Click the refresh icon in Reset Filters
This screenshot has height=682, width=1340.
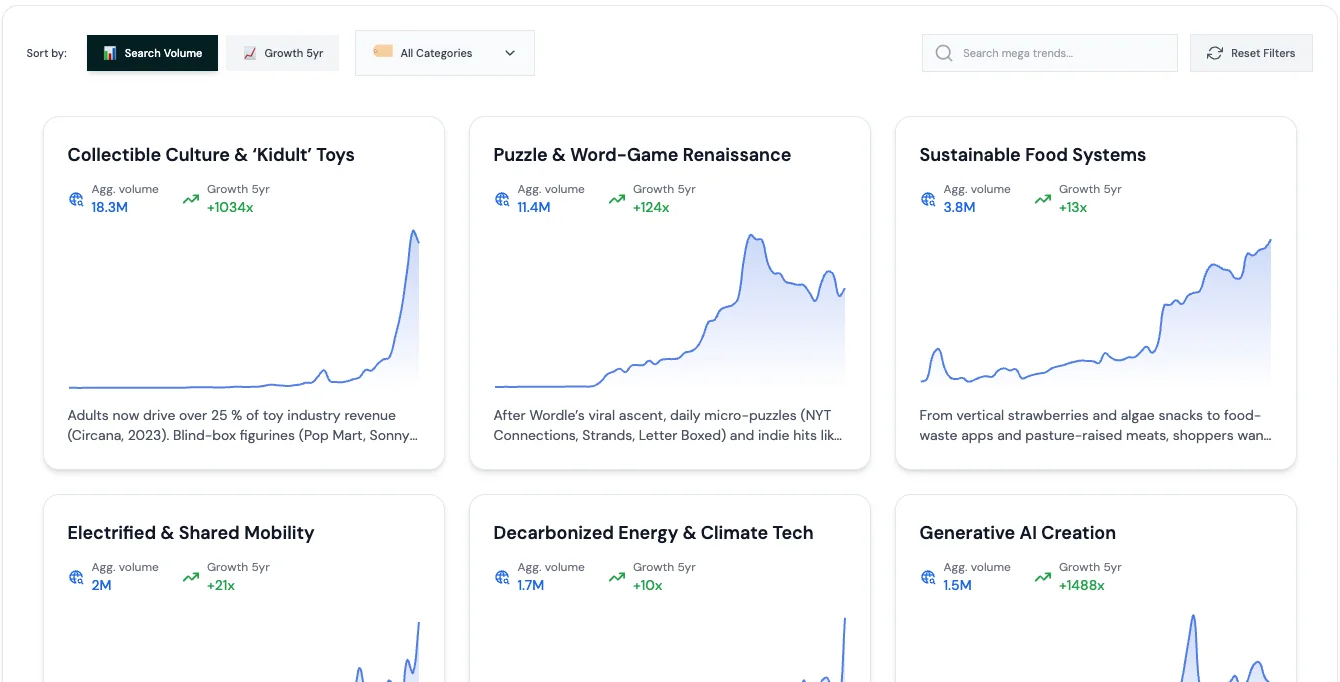[1214, 53]
